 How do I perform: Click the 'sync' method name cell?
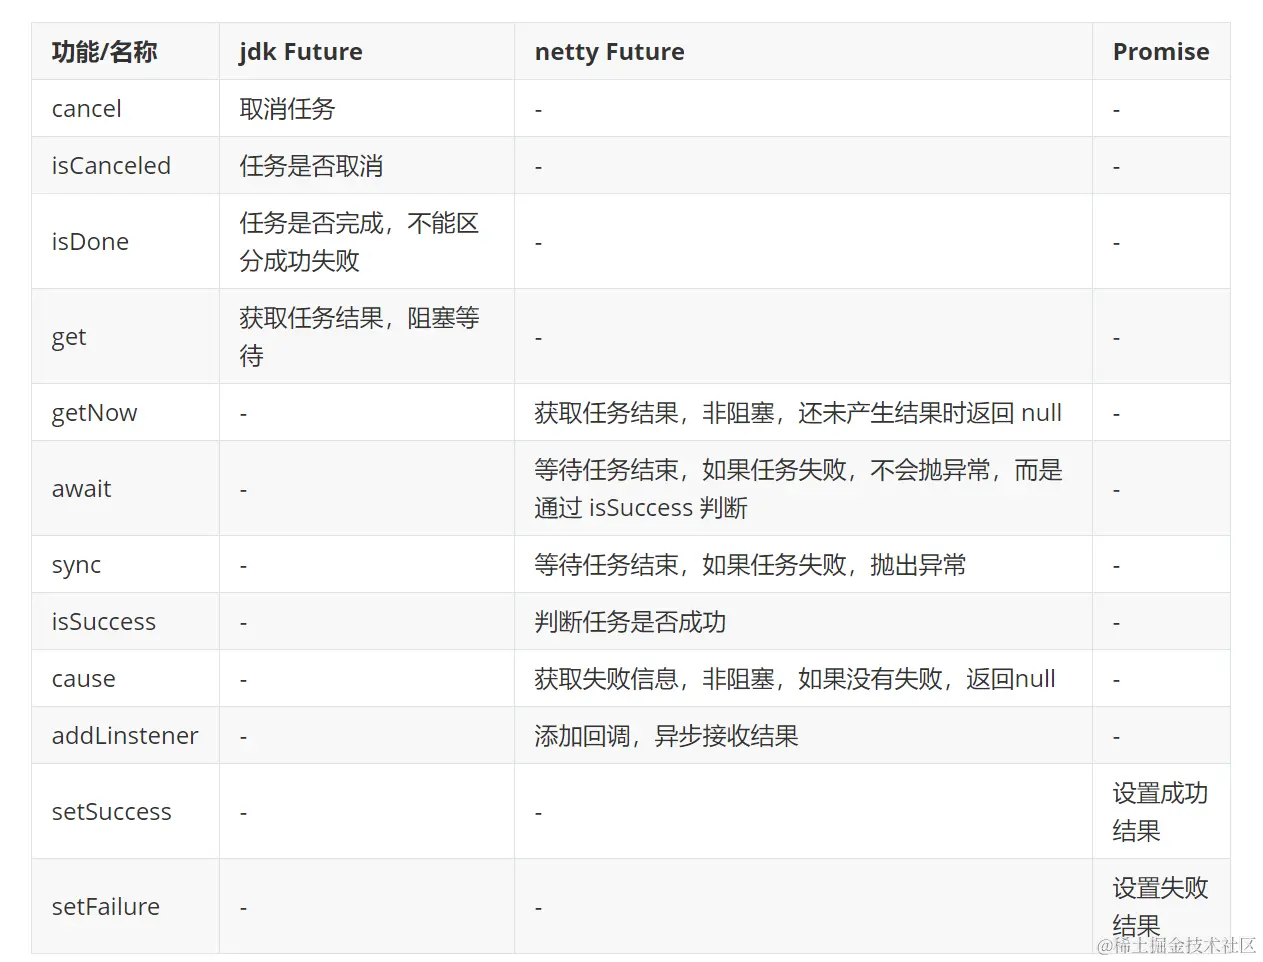click(x=76, y=565)
